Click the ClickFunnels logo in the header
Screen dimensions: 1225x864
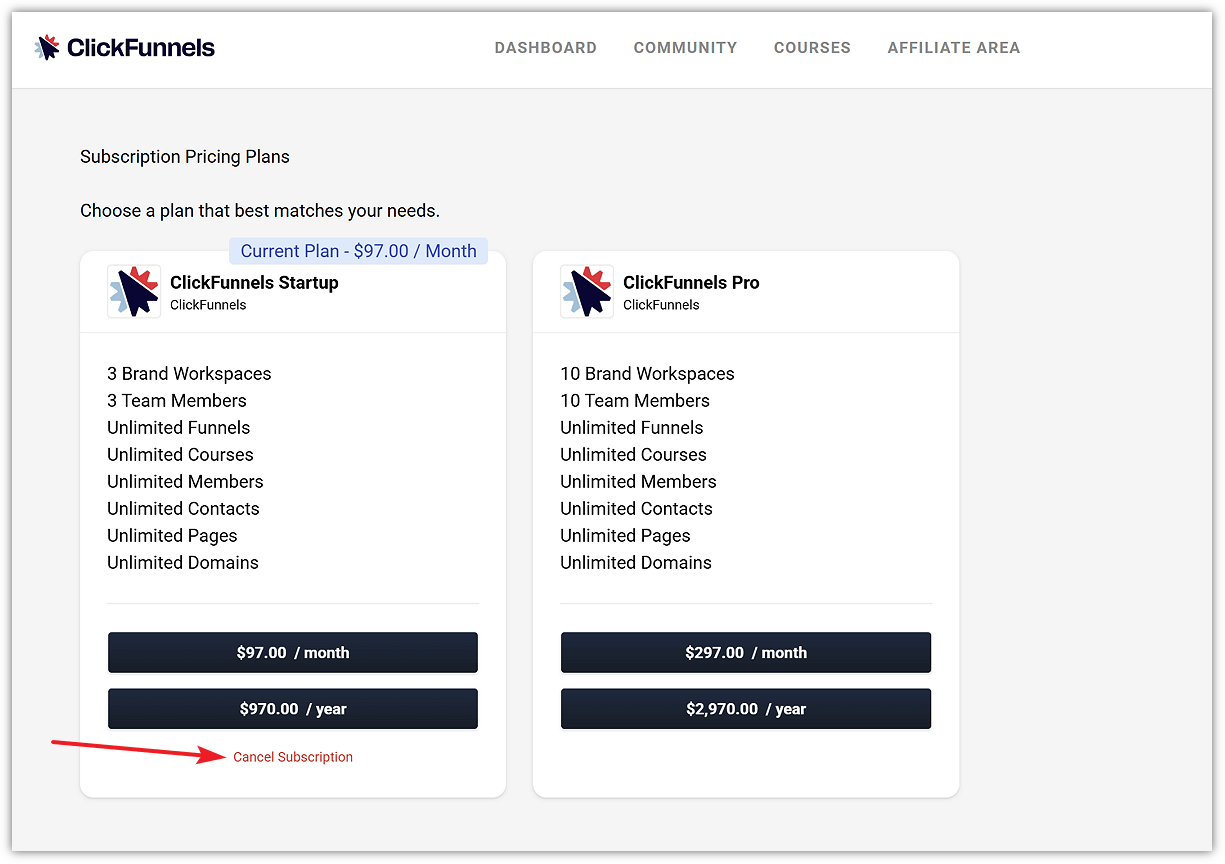[123, 46]
